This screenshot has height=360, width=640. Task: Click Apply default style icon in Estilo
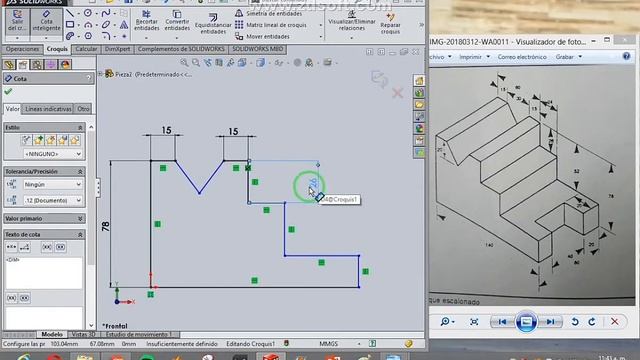pyautogui.click(x=26, y=140)
